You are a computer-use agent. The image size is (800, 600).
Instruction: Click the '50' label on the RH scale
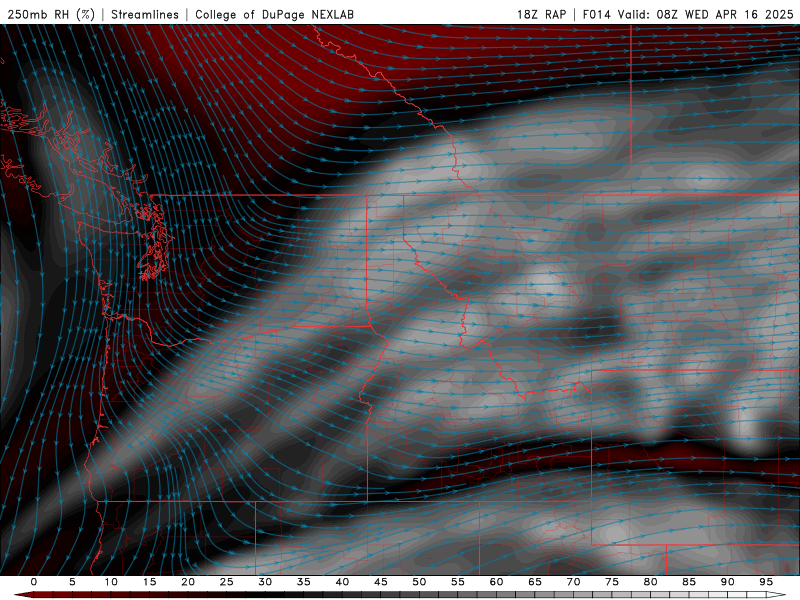click(x=419, y=582)
